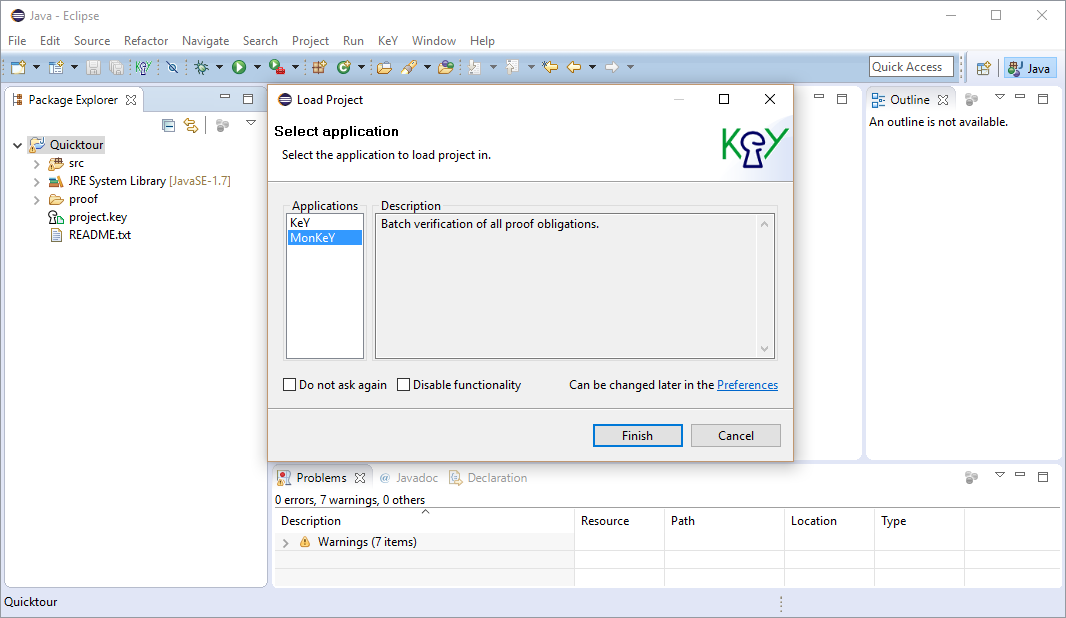
Task: Click the Back navigation arrow icon
Action: point(574,67)
